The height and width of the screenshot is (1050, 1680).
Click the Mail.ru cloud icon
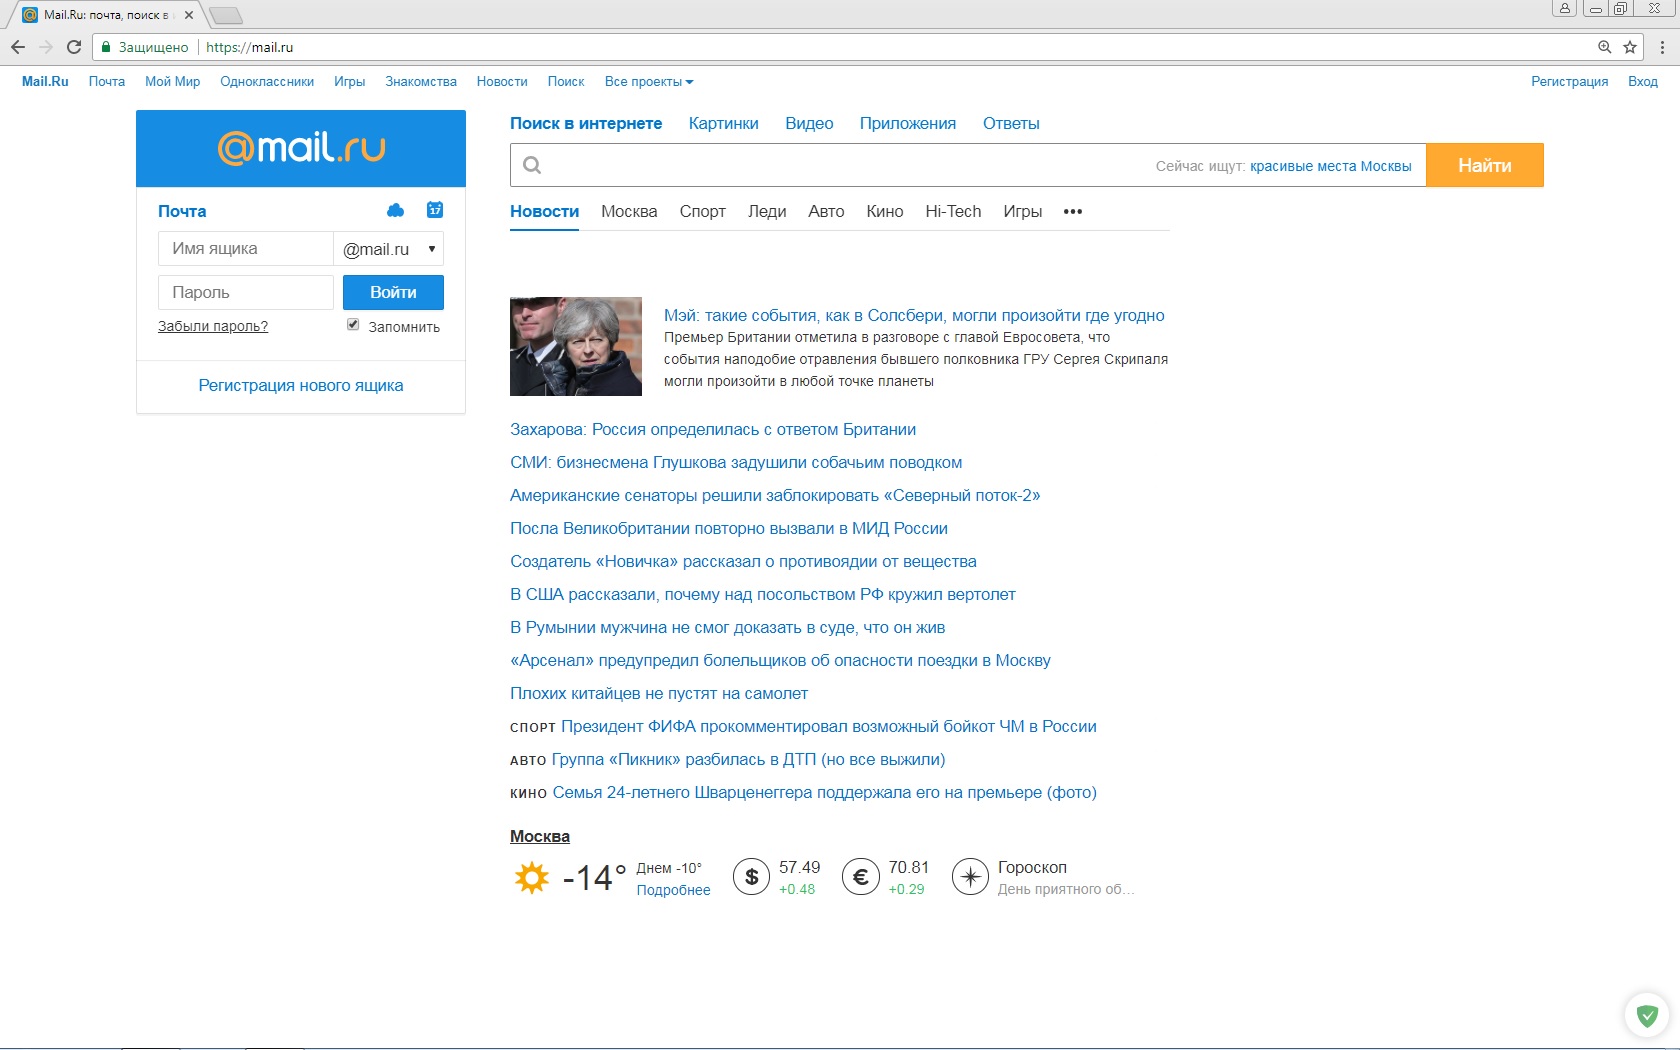pos(395,210)
